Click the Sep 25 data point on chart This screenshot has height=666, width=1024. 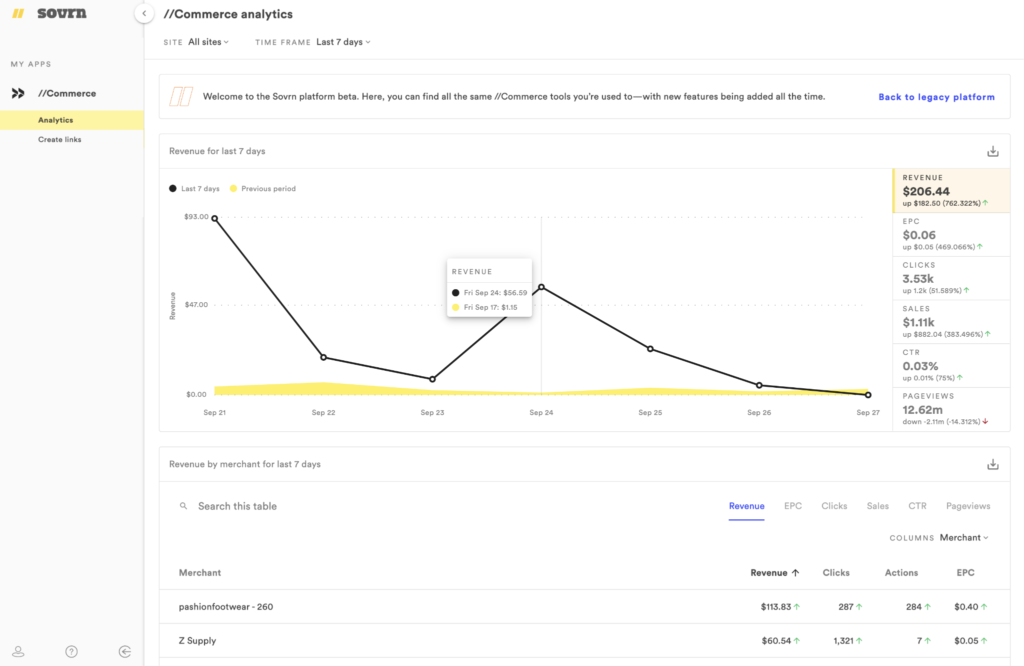point(650,349)
